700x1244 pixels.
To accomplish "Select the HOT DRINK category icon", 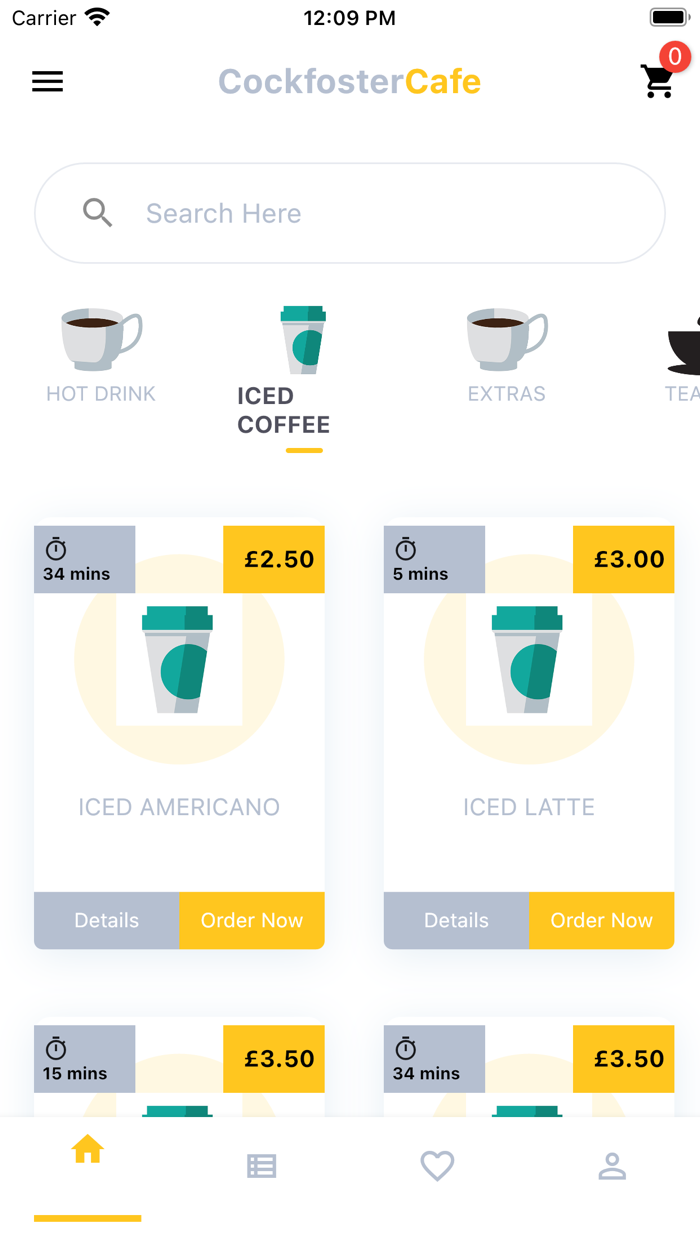I will click(100, 338).
